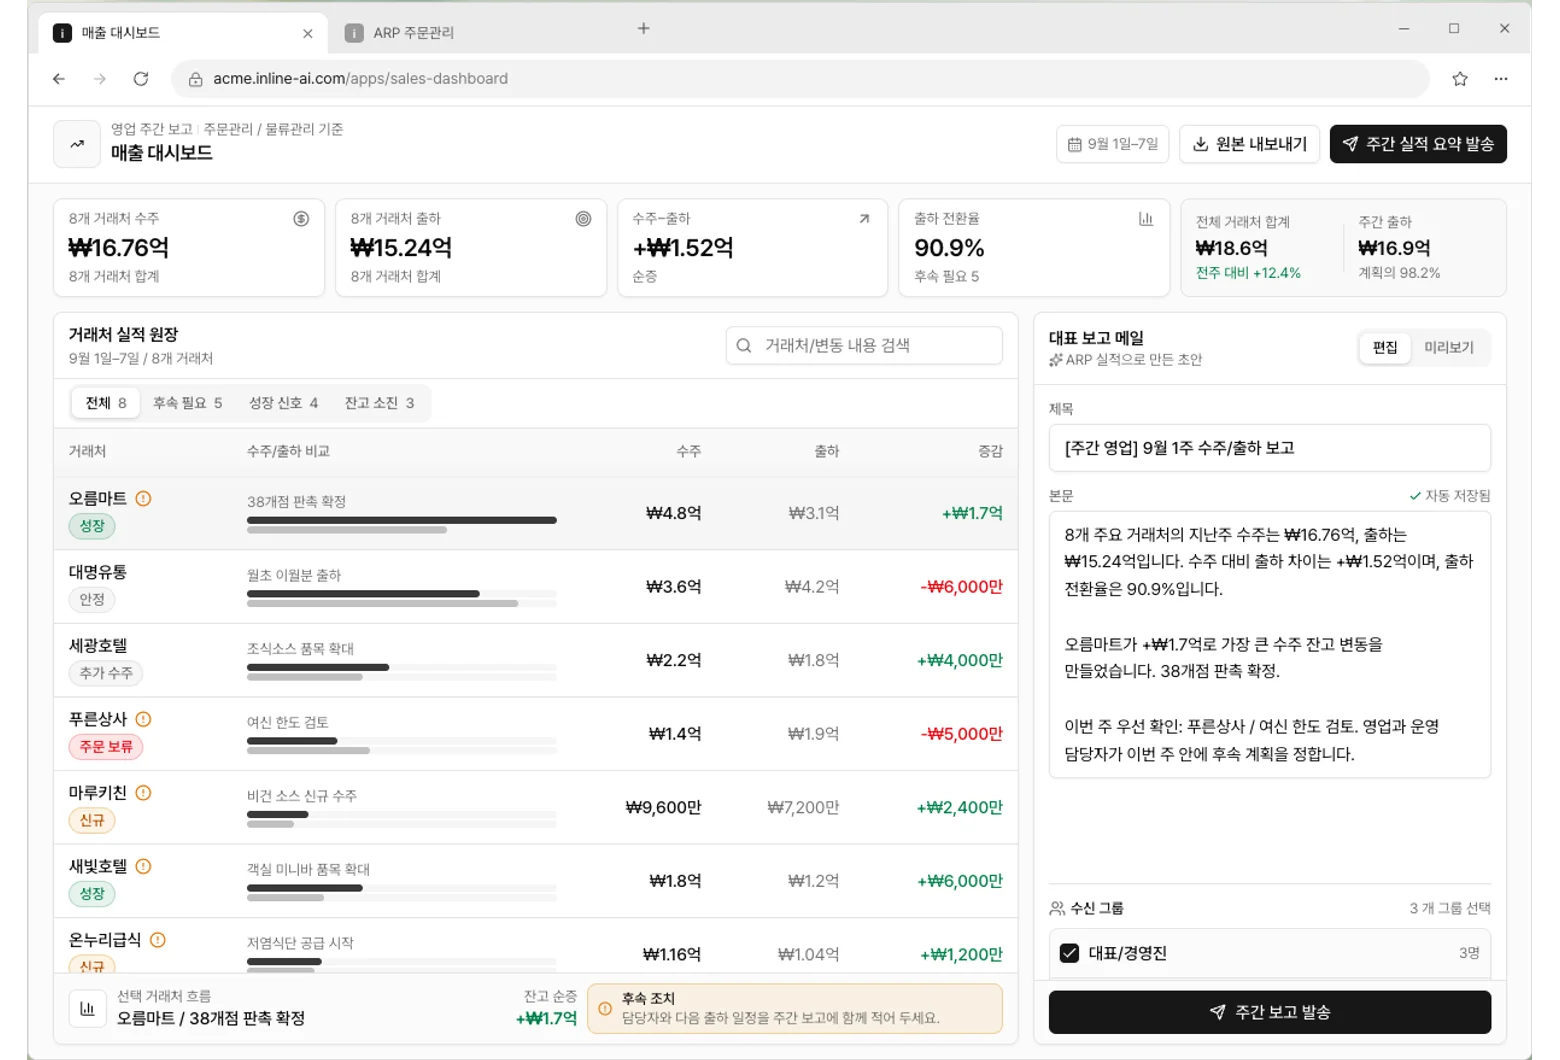Select the 세광호텔 row name
Image resolution: width=1560 pixels, height=1060 pixels.
coord(98,646)
